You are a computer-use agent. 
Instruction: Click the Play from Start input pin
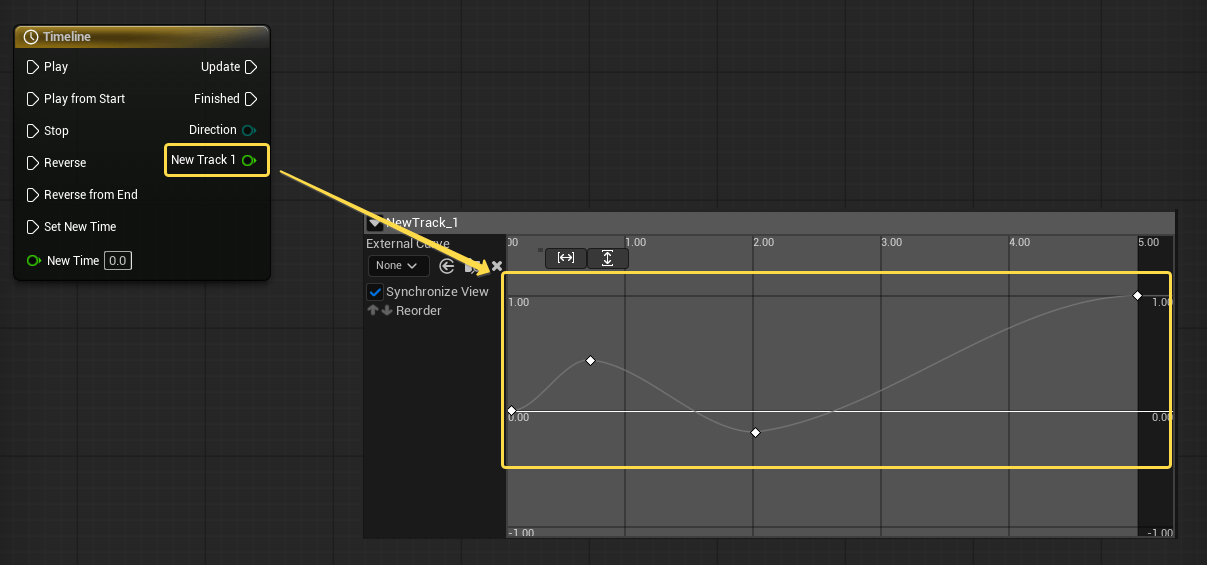point(33,99)
